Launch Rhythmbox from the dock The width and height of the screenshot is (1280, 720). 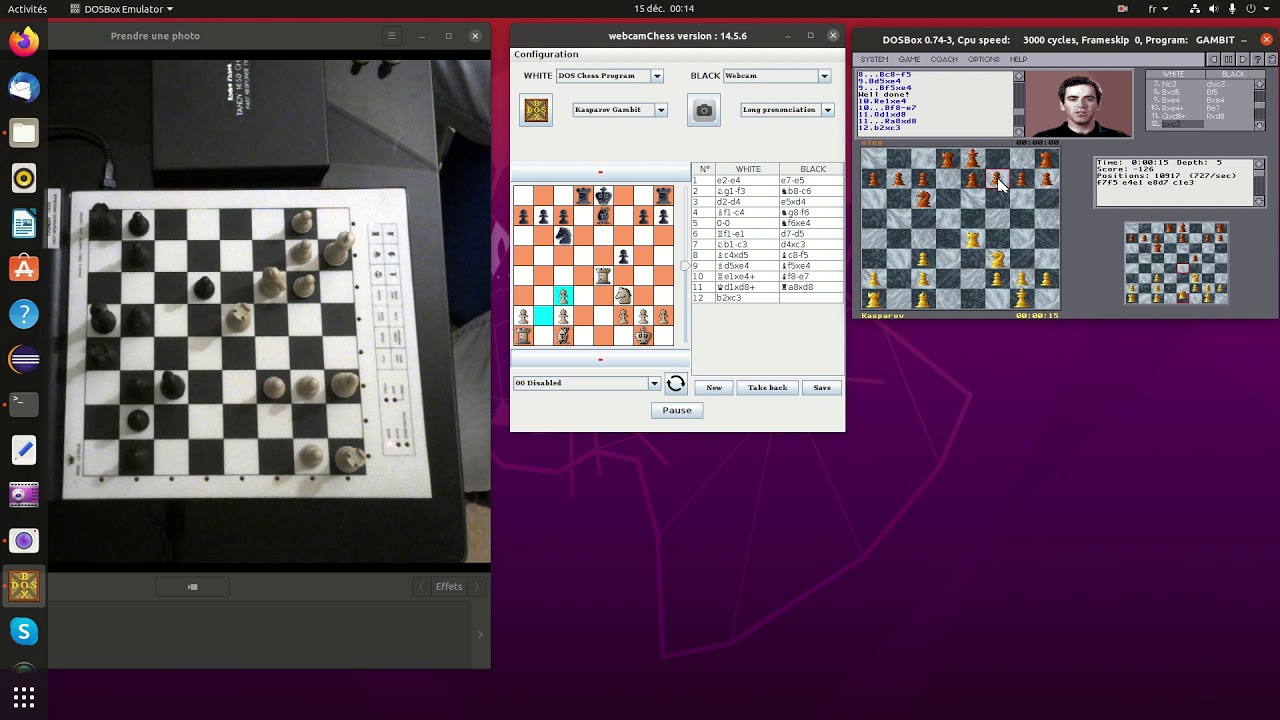[x=24, y=179]
